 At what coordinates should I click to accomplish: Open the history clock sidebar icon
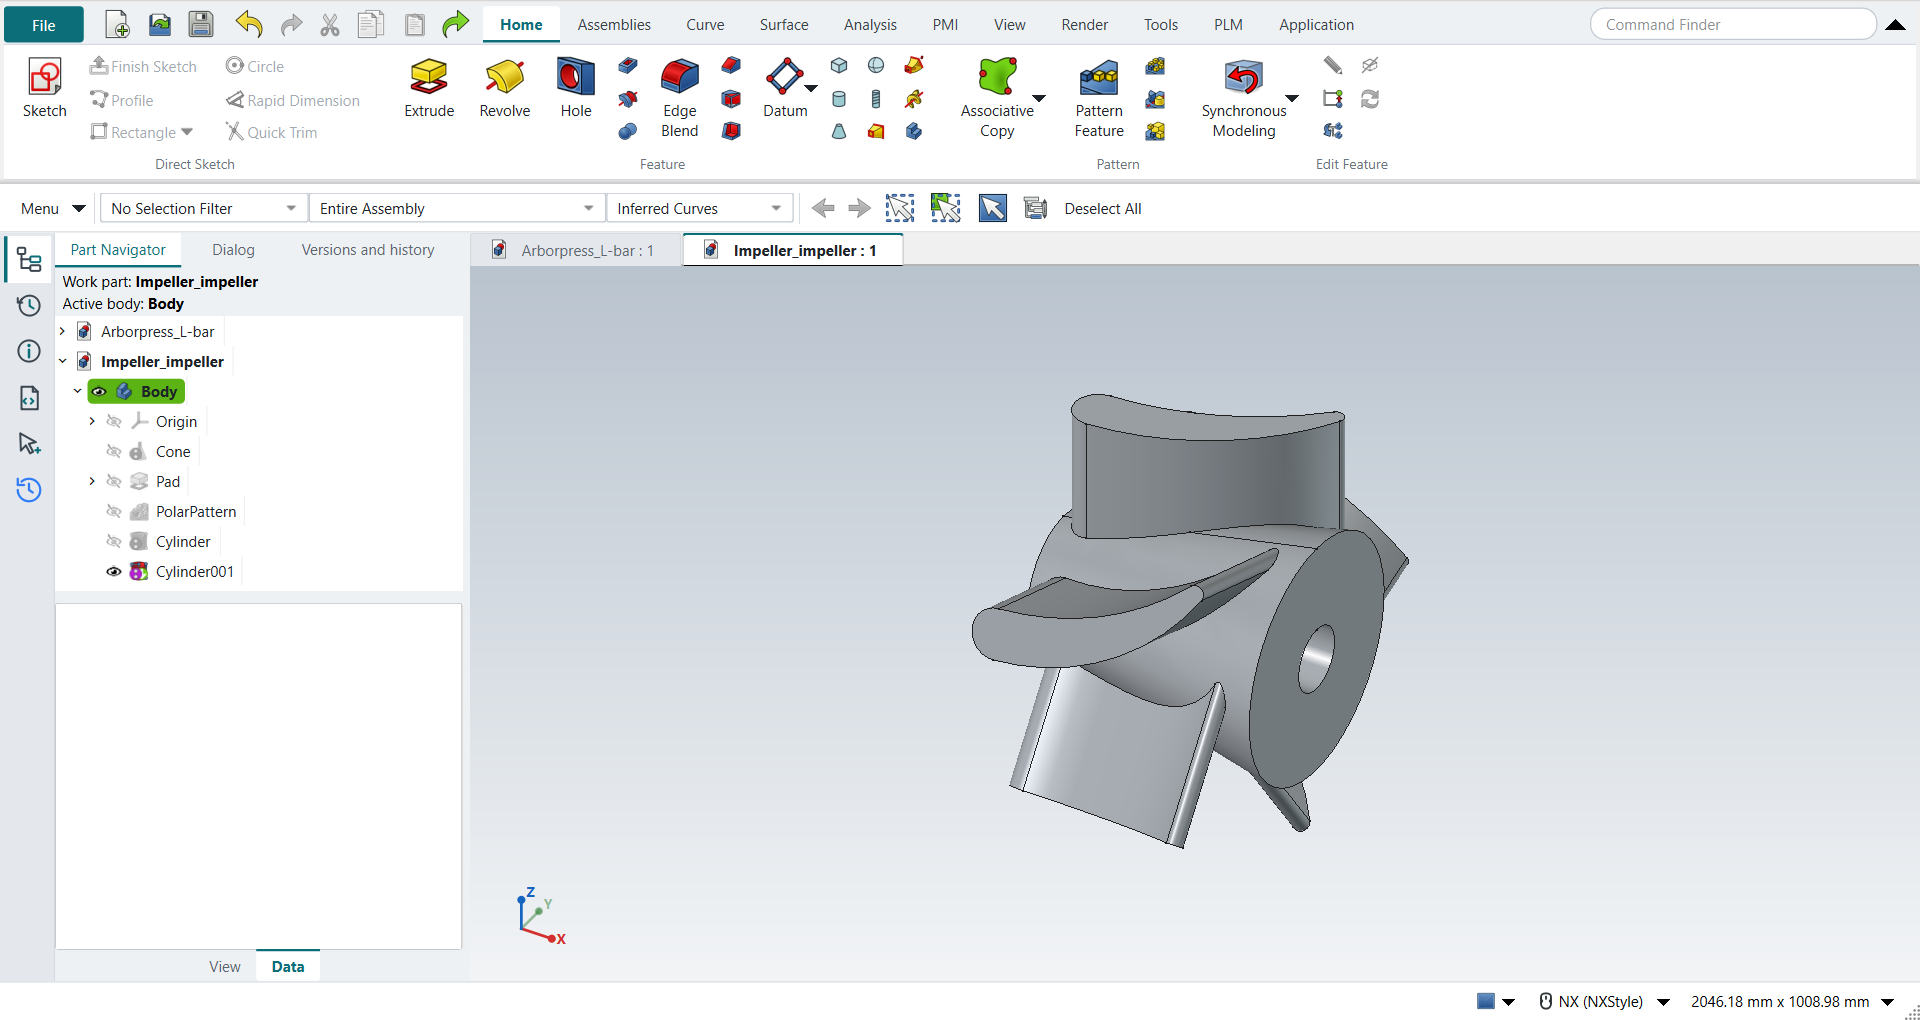pyautogui.click(x=29, y=306)
